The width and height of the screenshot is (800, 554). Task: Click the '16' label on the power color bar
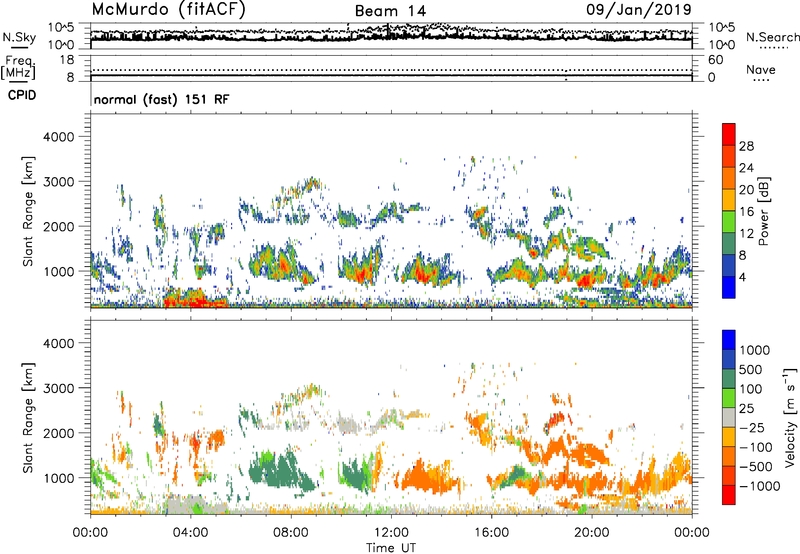pyautogui.click(x=746, y=212)
